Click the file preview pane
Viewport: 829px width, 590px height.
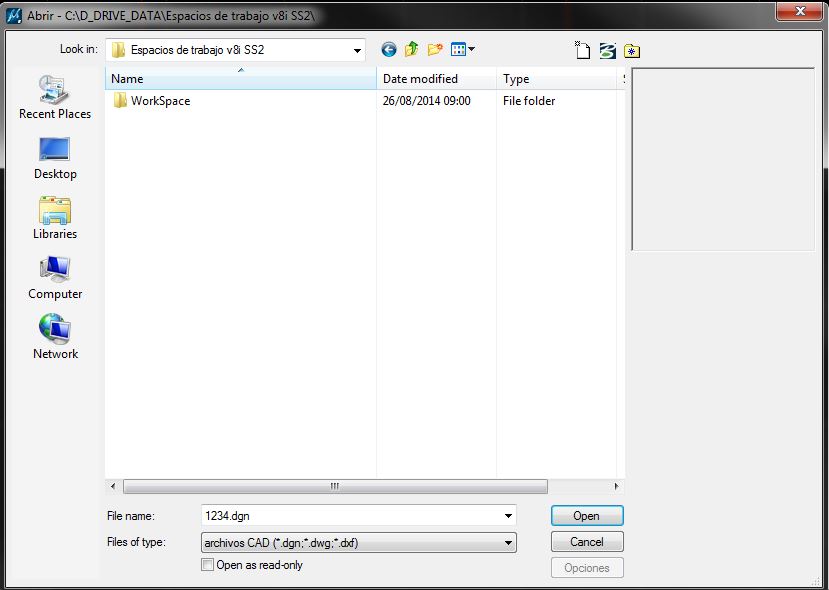click(723, 159)
